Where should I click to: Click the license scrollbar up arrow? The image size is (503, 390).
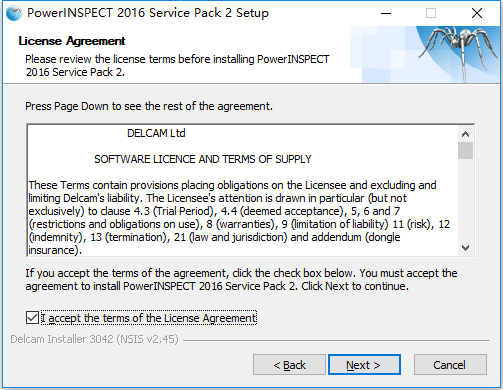(465, 134)
